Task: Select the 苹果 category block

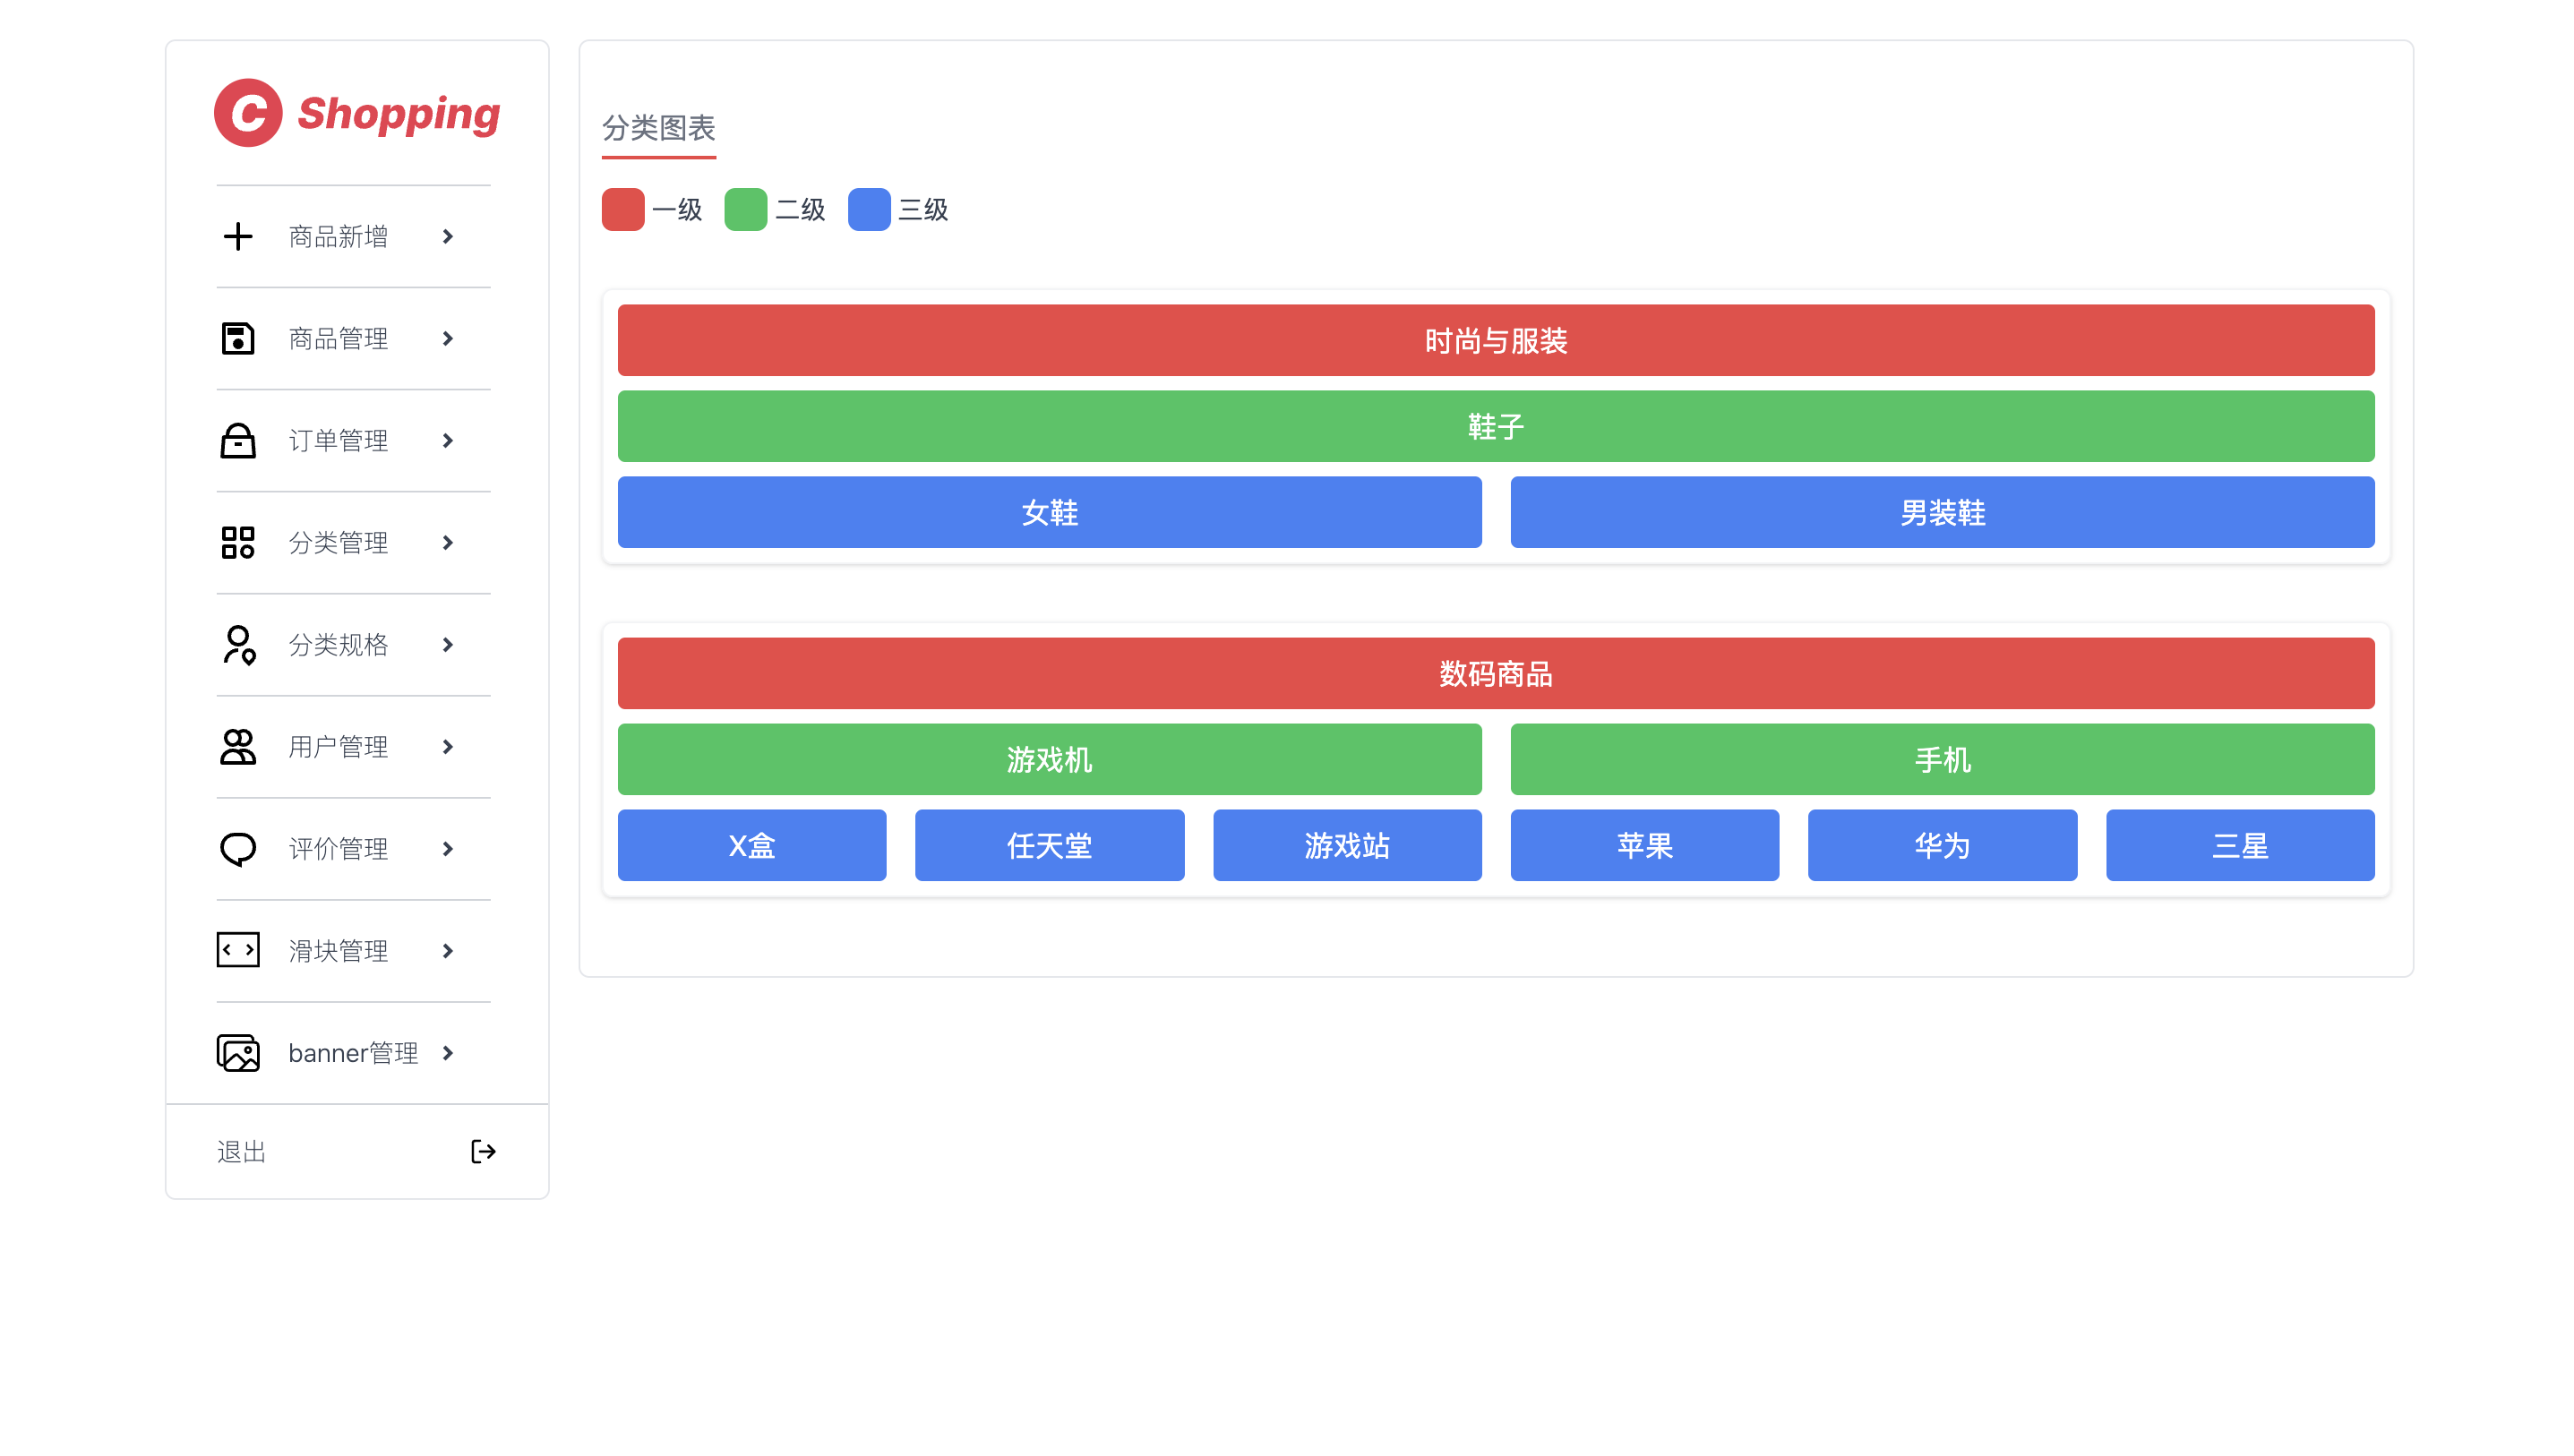Action: click(x=1645, y=845)
